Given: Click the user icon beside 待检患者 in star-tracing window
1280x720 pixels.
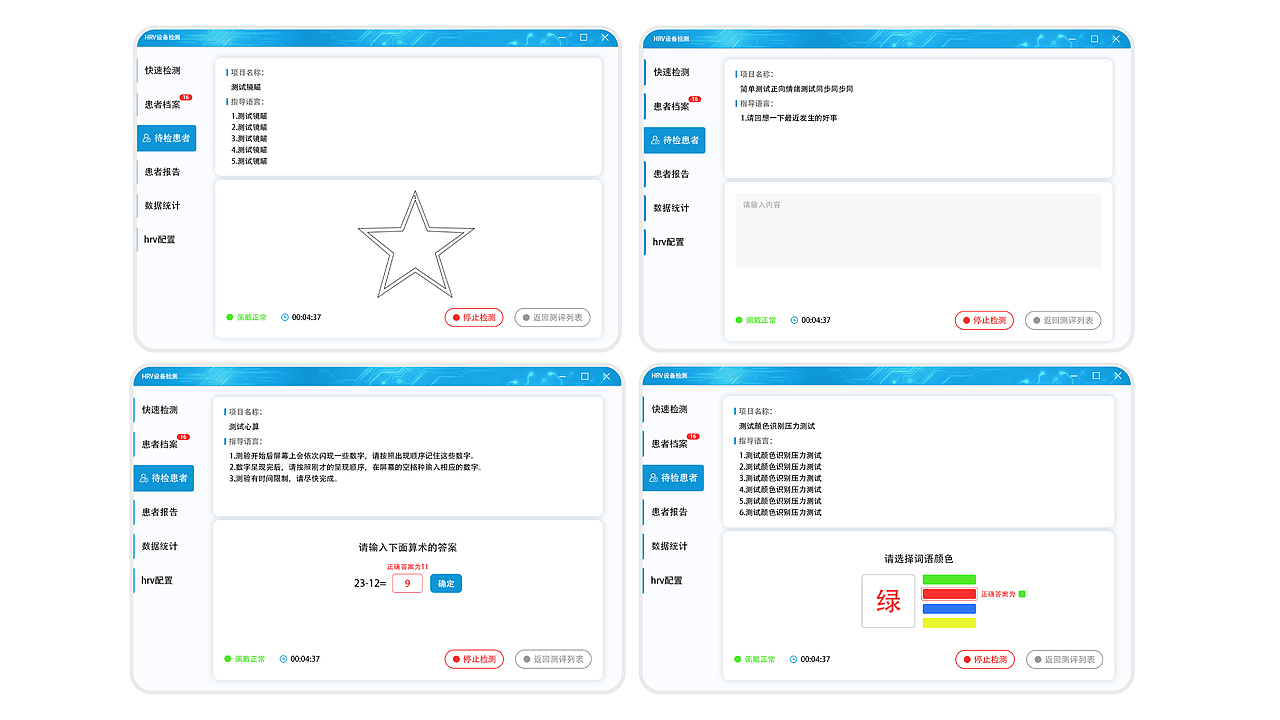Looking at the screenshot, I should click(147, 138).
